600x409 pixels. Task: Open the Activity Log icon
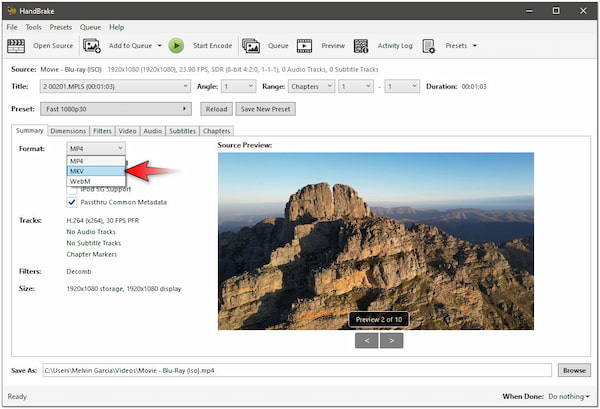click(x=361, y=46)
